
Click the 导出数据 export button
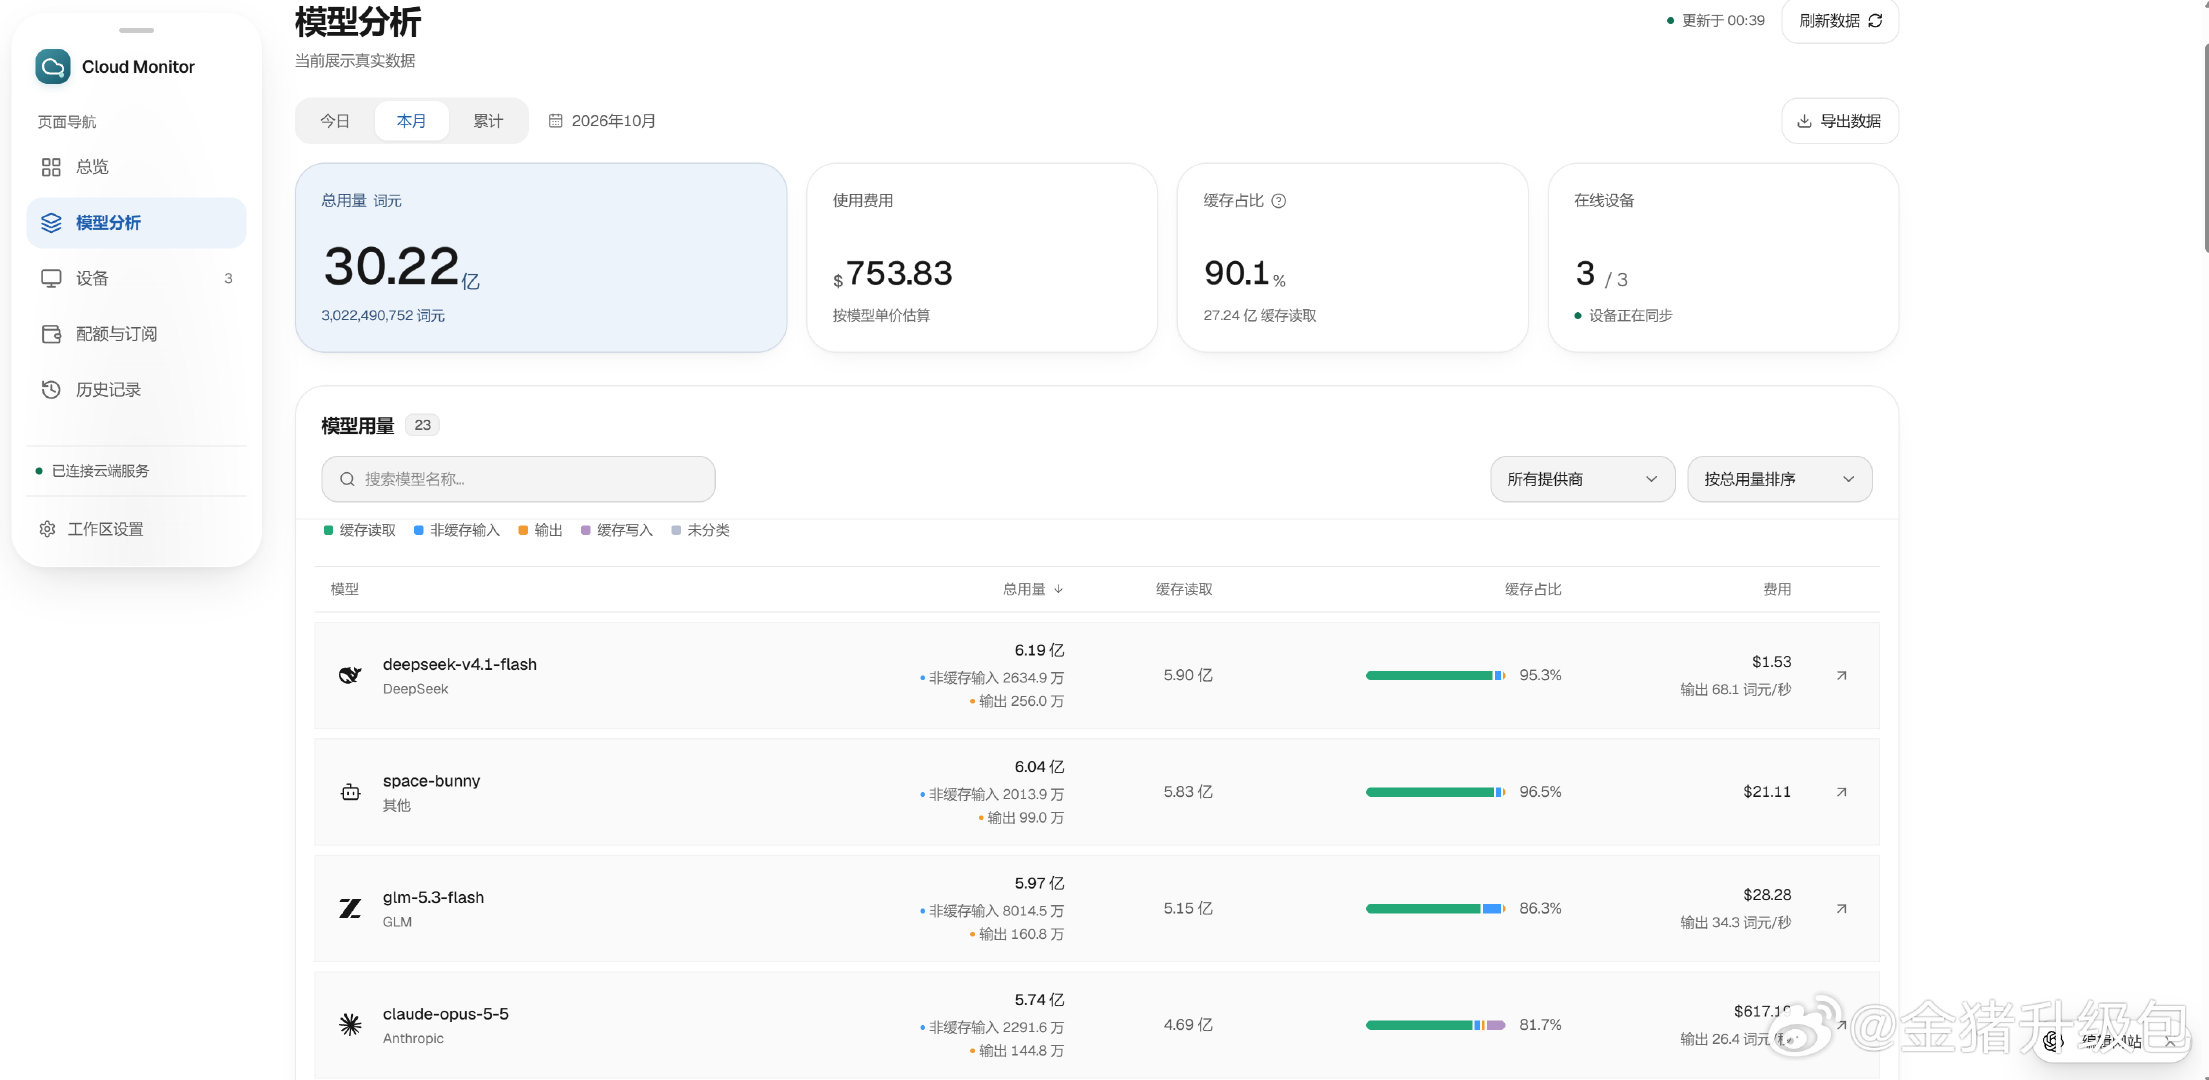[1840, 121]
